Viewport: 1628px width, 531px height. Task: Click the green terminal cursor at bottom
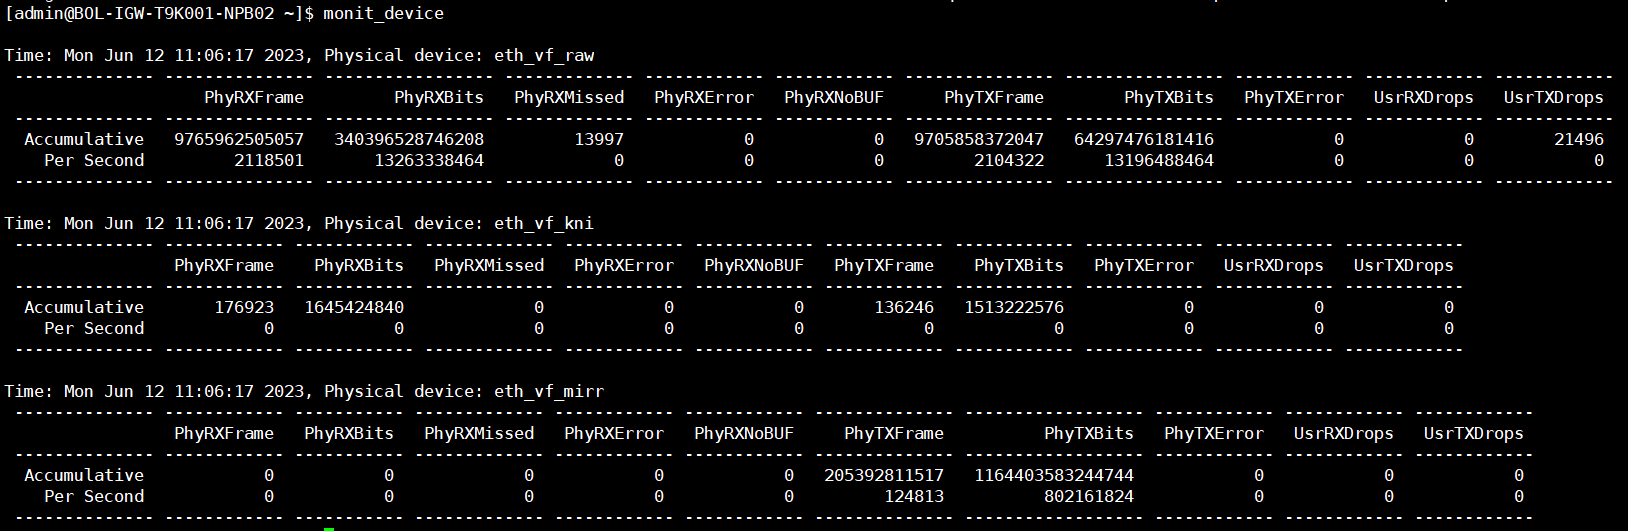[328, 527]
